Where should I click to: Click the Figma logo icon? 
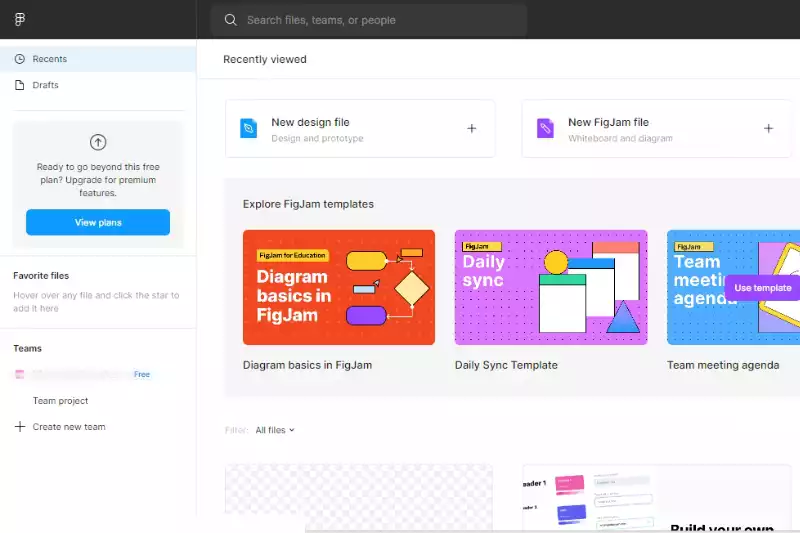click(20, 19)
